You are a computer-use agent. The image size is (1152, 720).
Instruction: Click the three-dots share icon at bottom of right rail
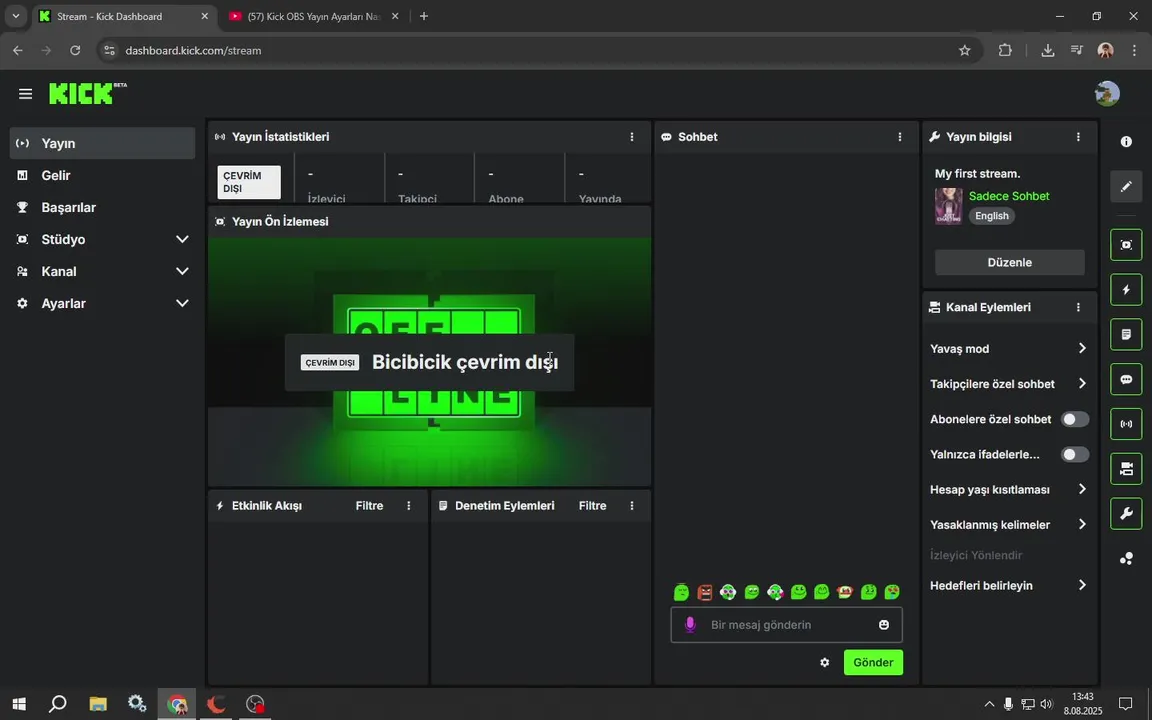tap(1126, 559)
